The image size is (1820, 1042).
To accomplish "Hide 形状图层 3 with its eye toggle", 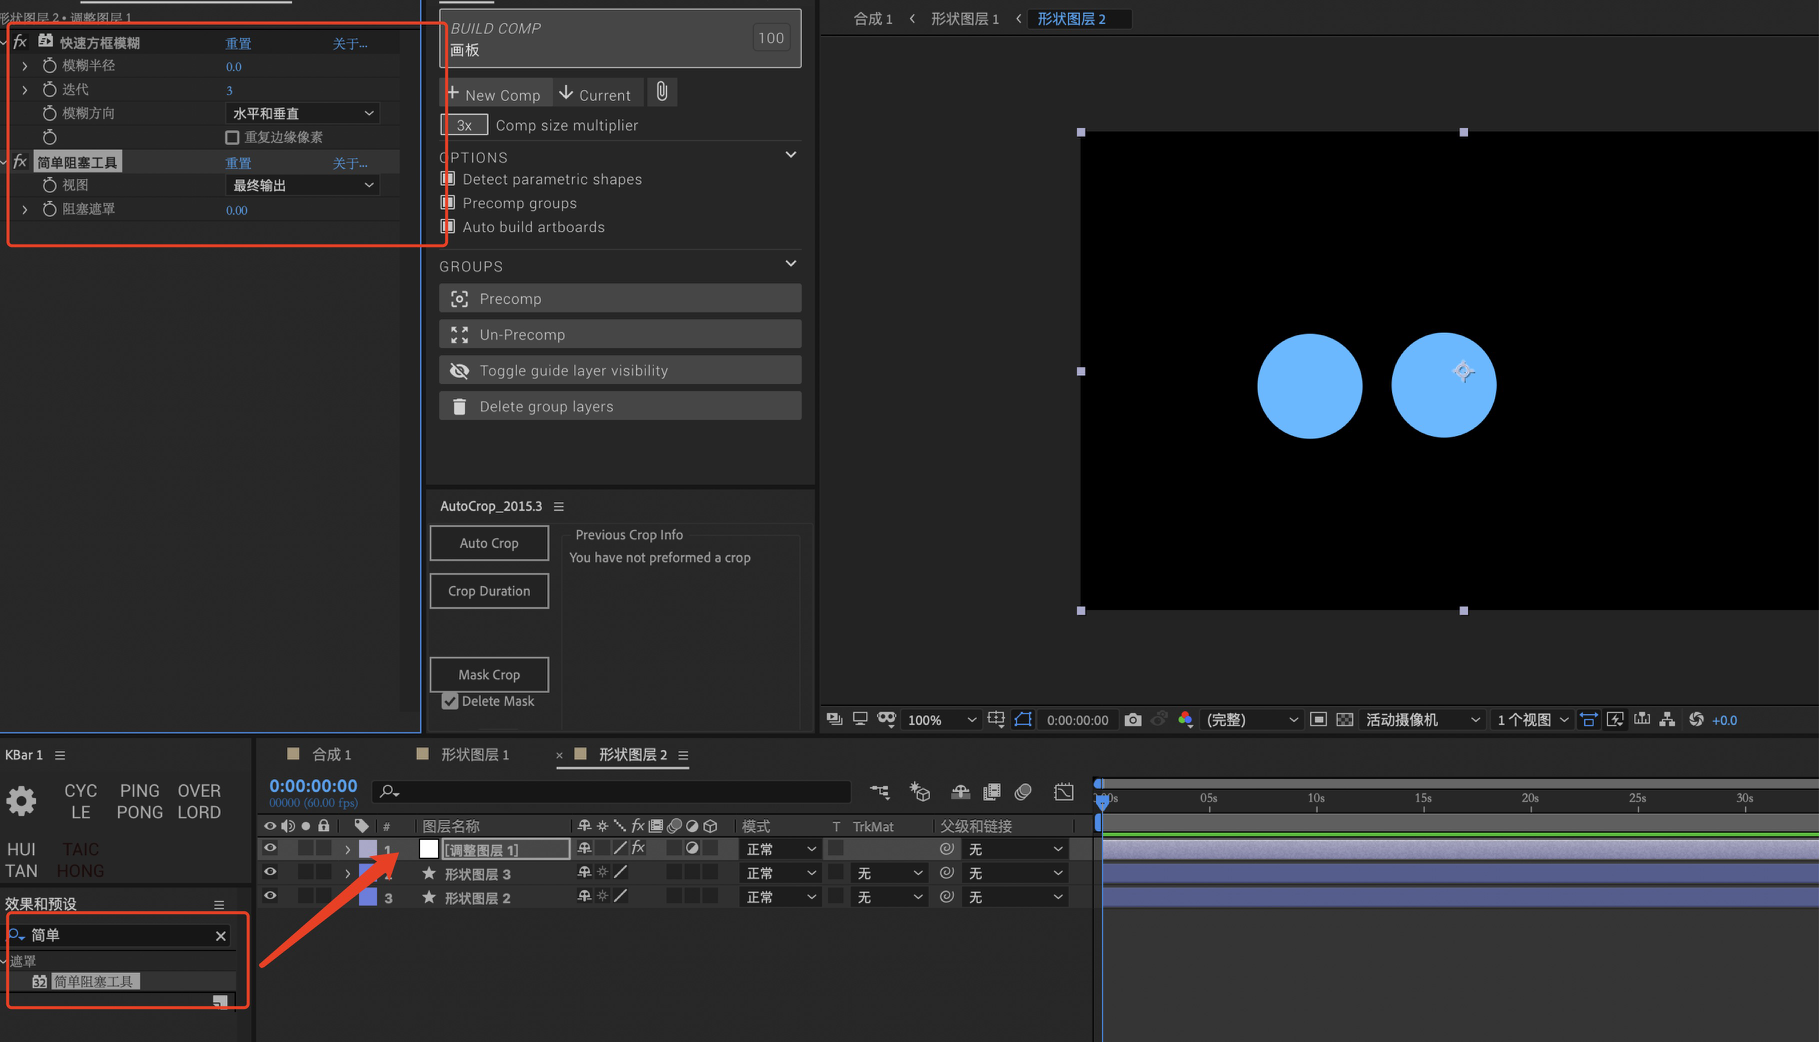I will pos(270,873).
